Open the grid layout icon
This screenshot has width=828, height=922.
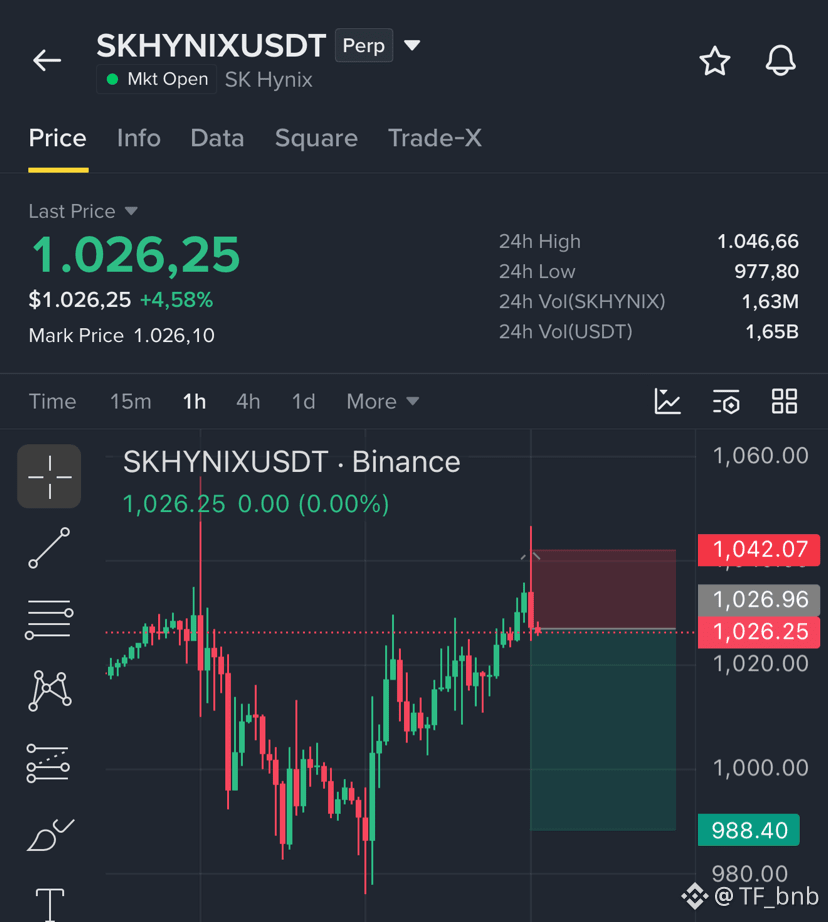(x=784, y=402)
